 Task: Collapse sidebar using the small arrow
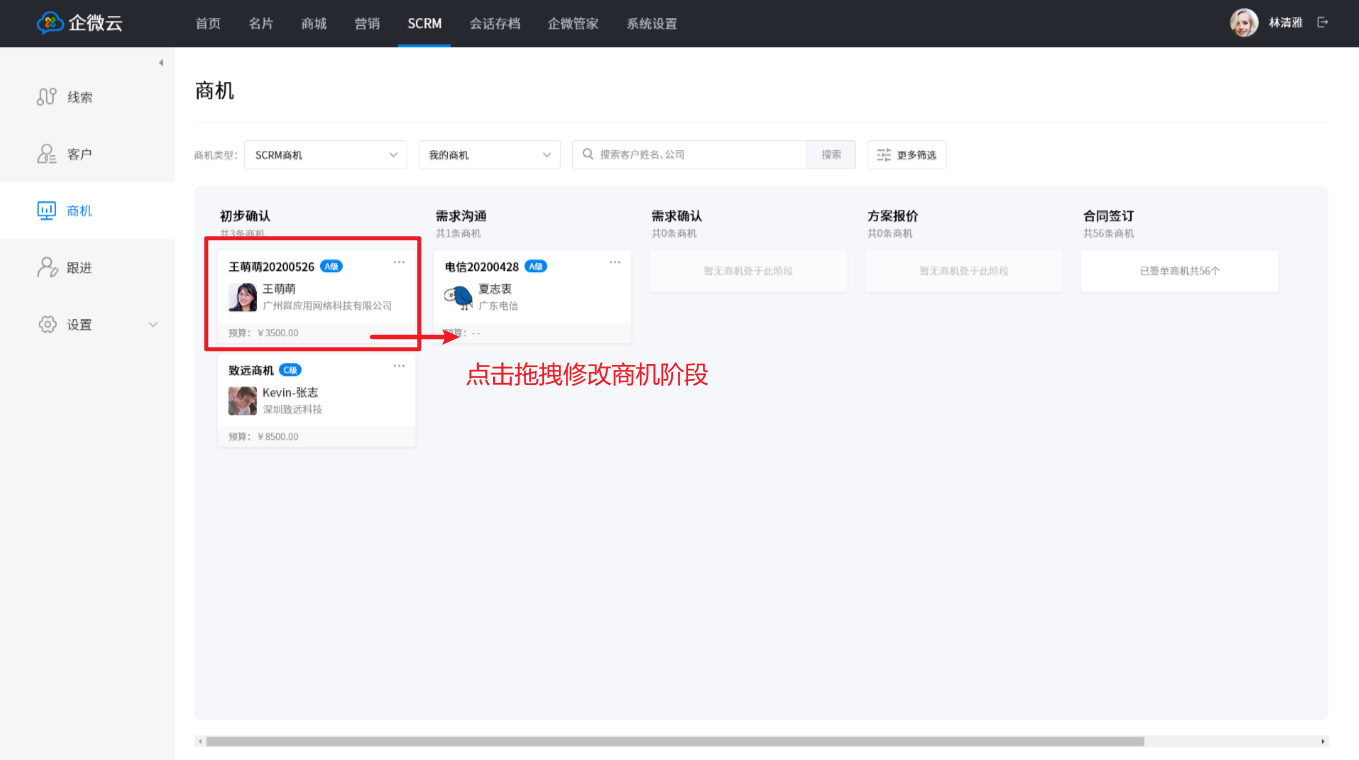click(161, 63)
